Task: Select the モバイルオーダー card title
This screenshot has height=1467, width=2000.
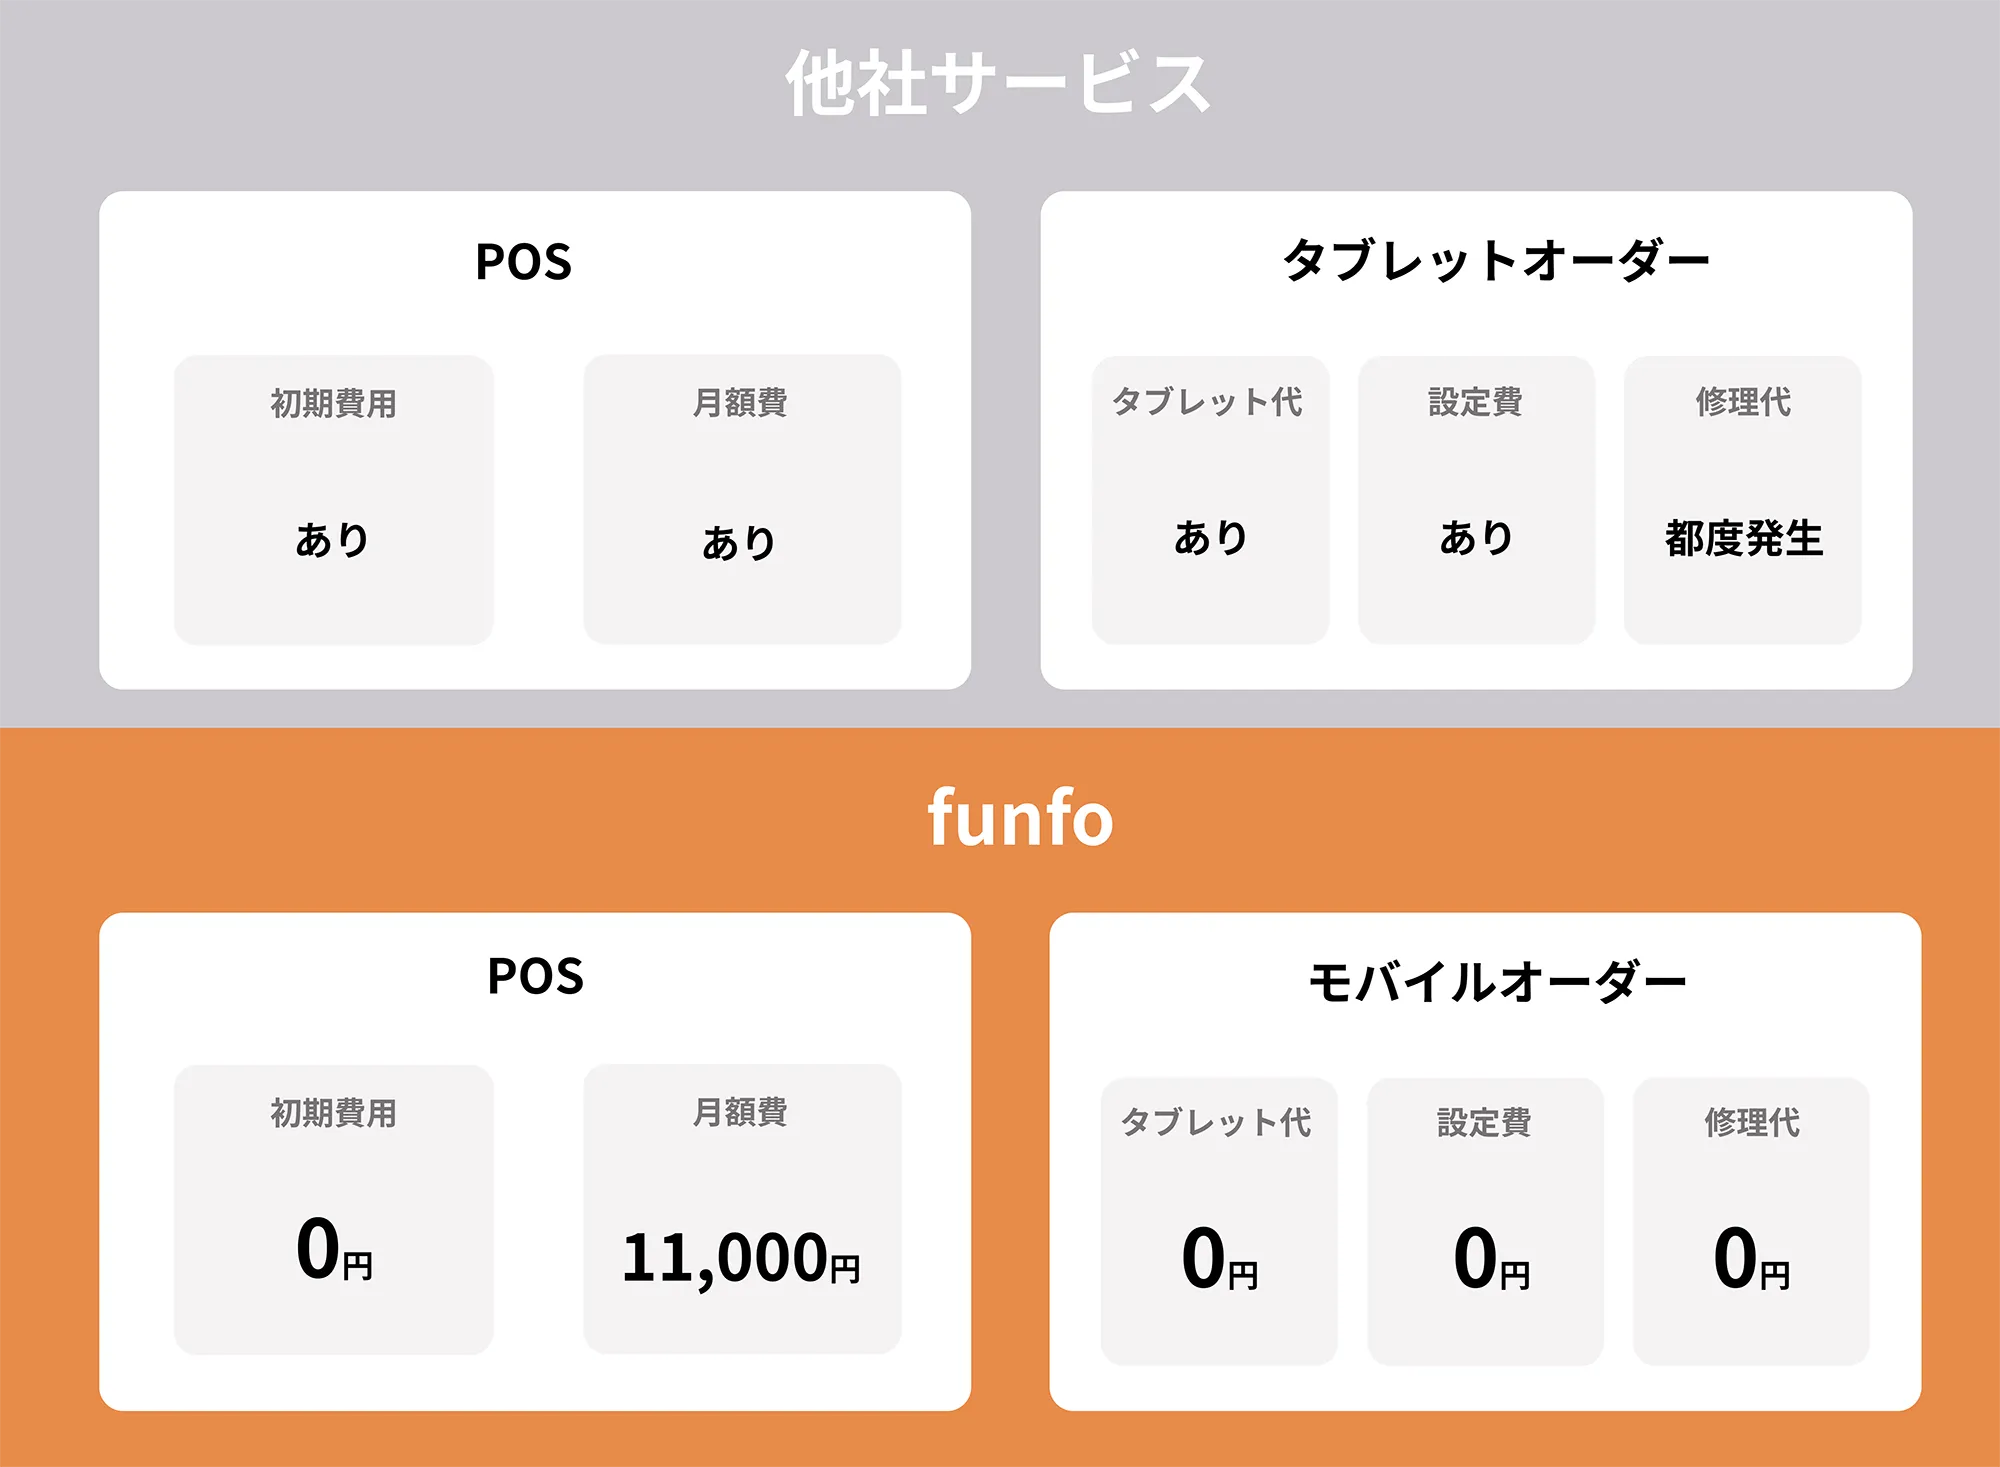Action: 1497,981
